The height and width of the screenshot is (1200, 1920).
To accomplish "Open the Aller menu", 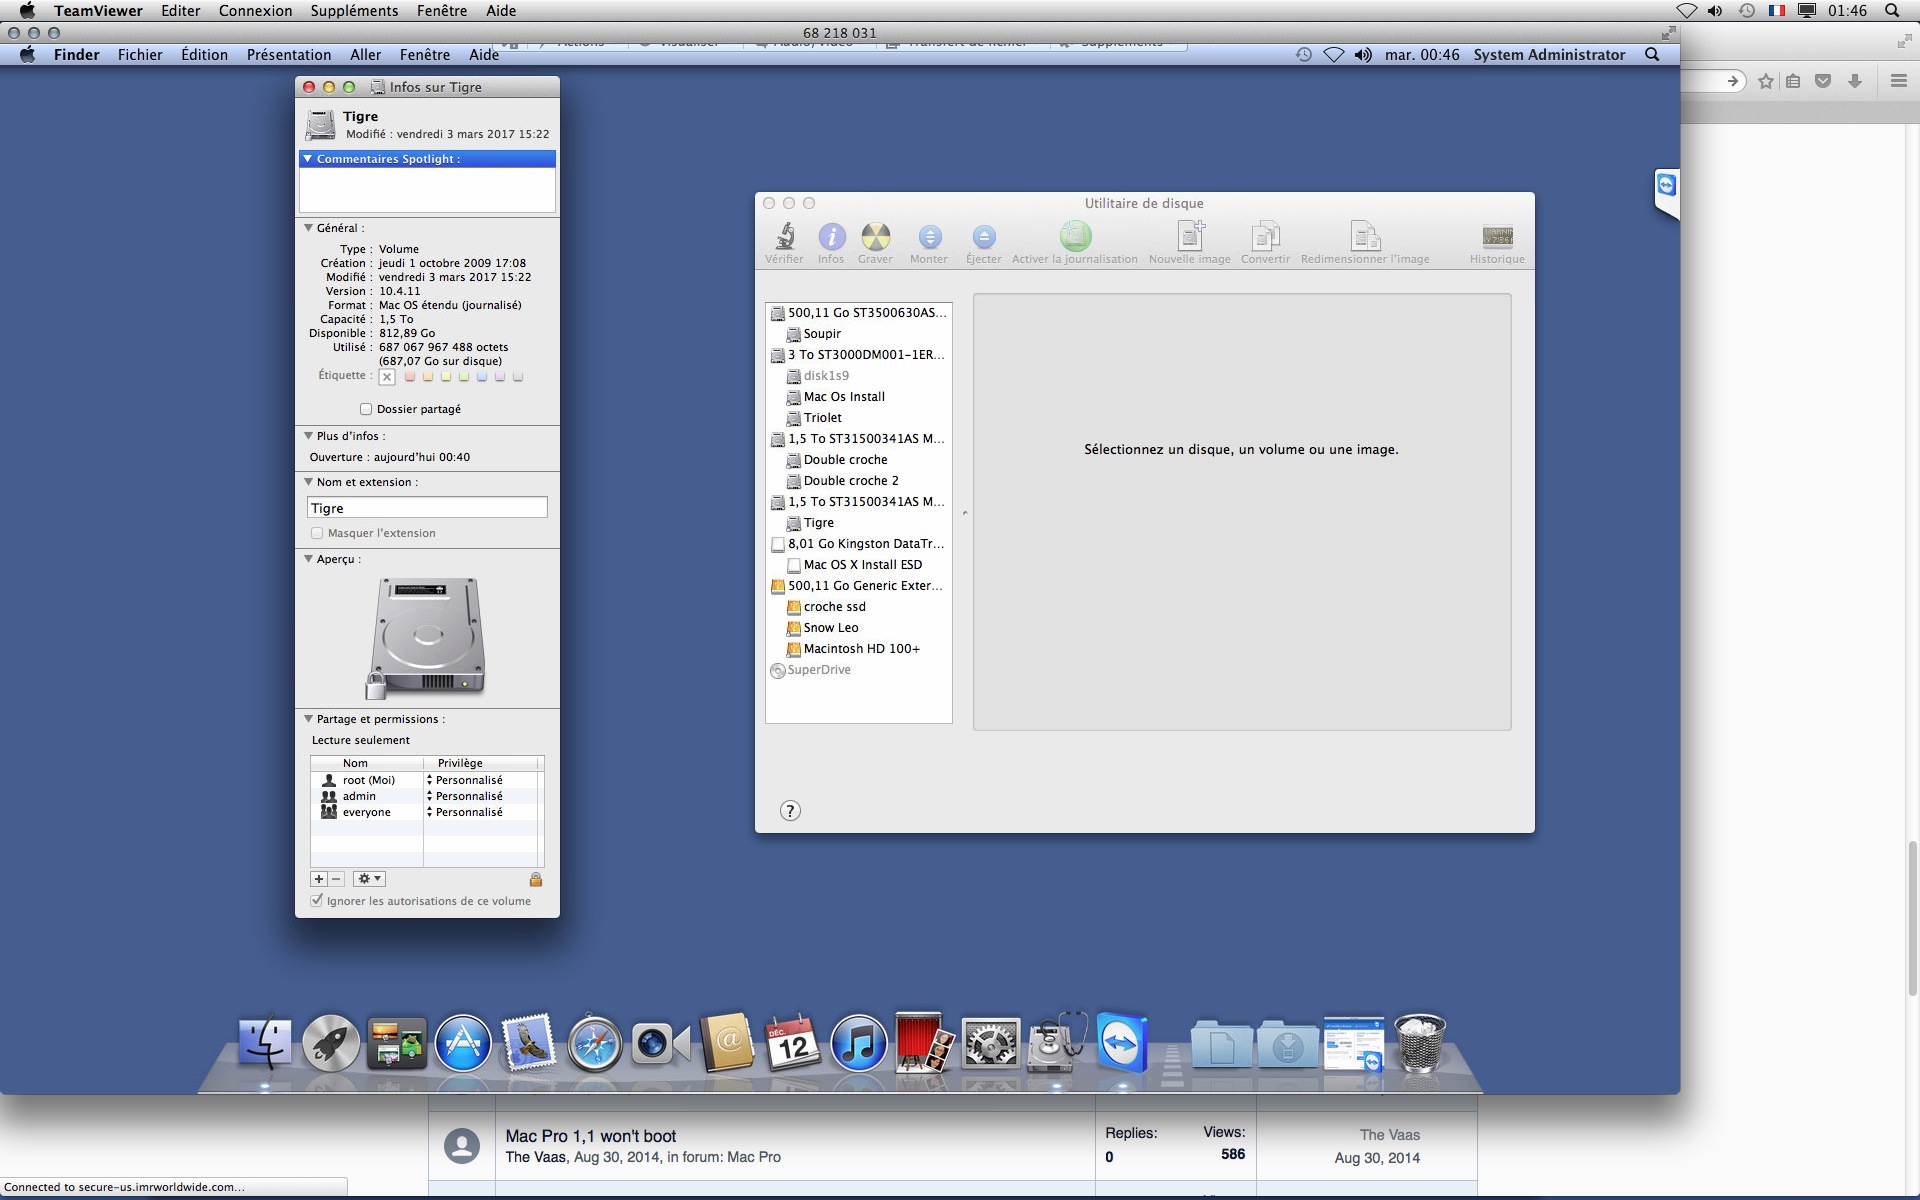I will pyautogui.click(x=365, y=55).
